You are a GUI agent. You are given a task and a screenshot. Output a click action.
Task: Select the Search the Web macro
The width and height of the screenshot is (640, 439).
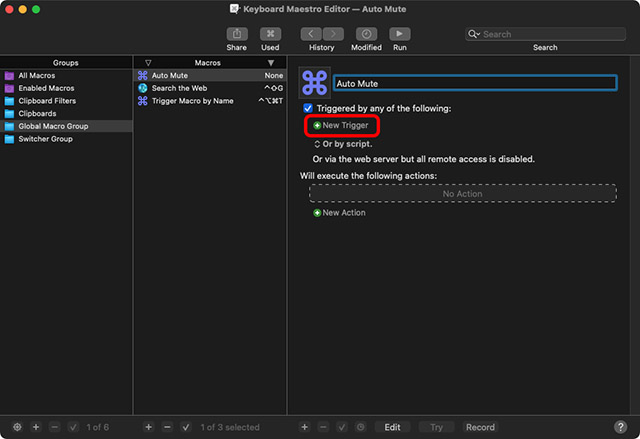(210, 88)
